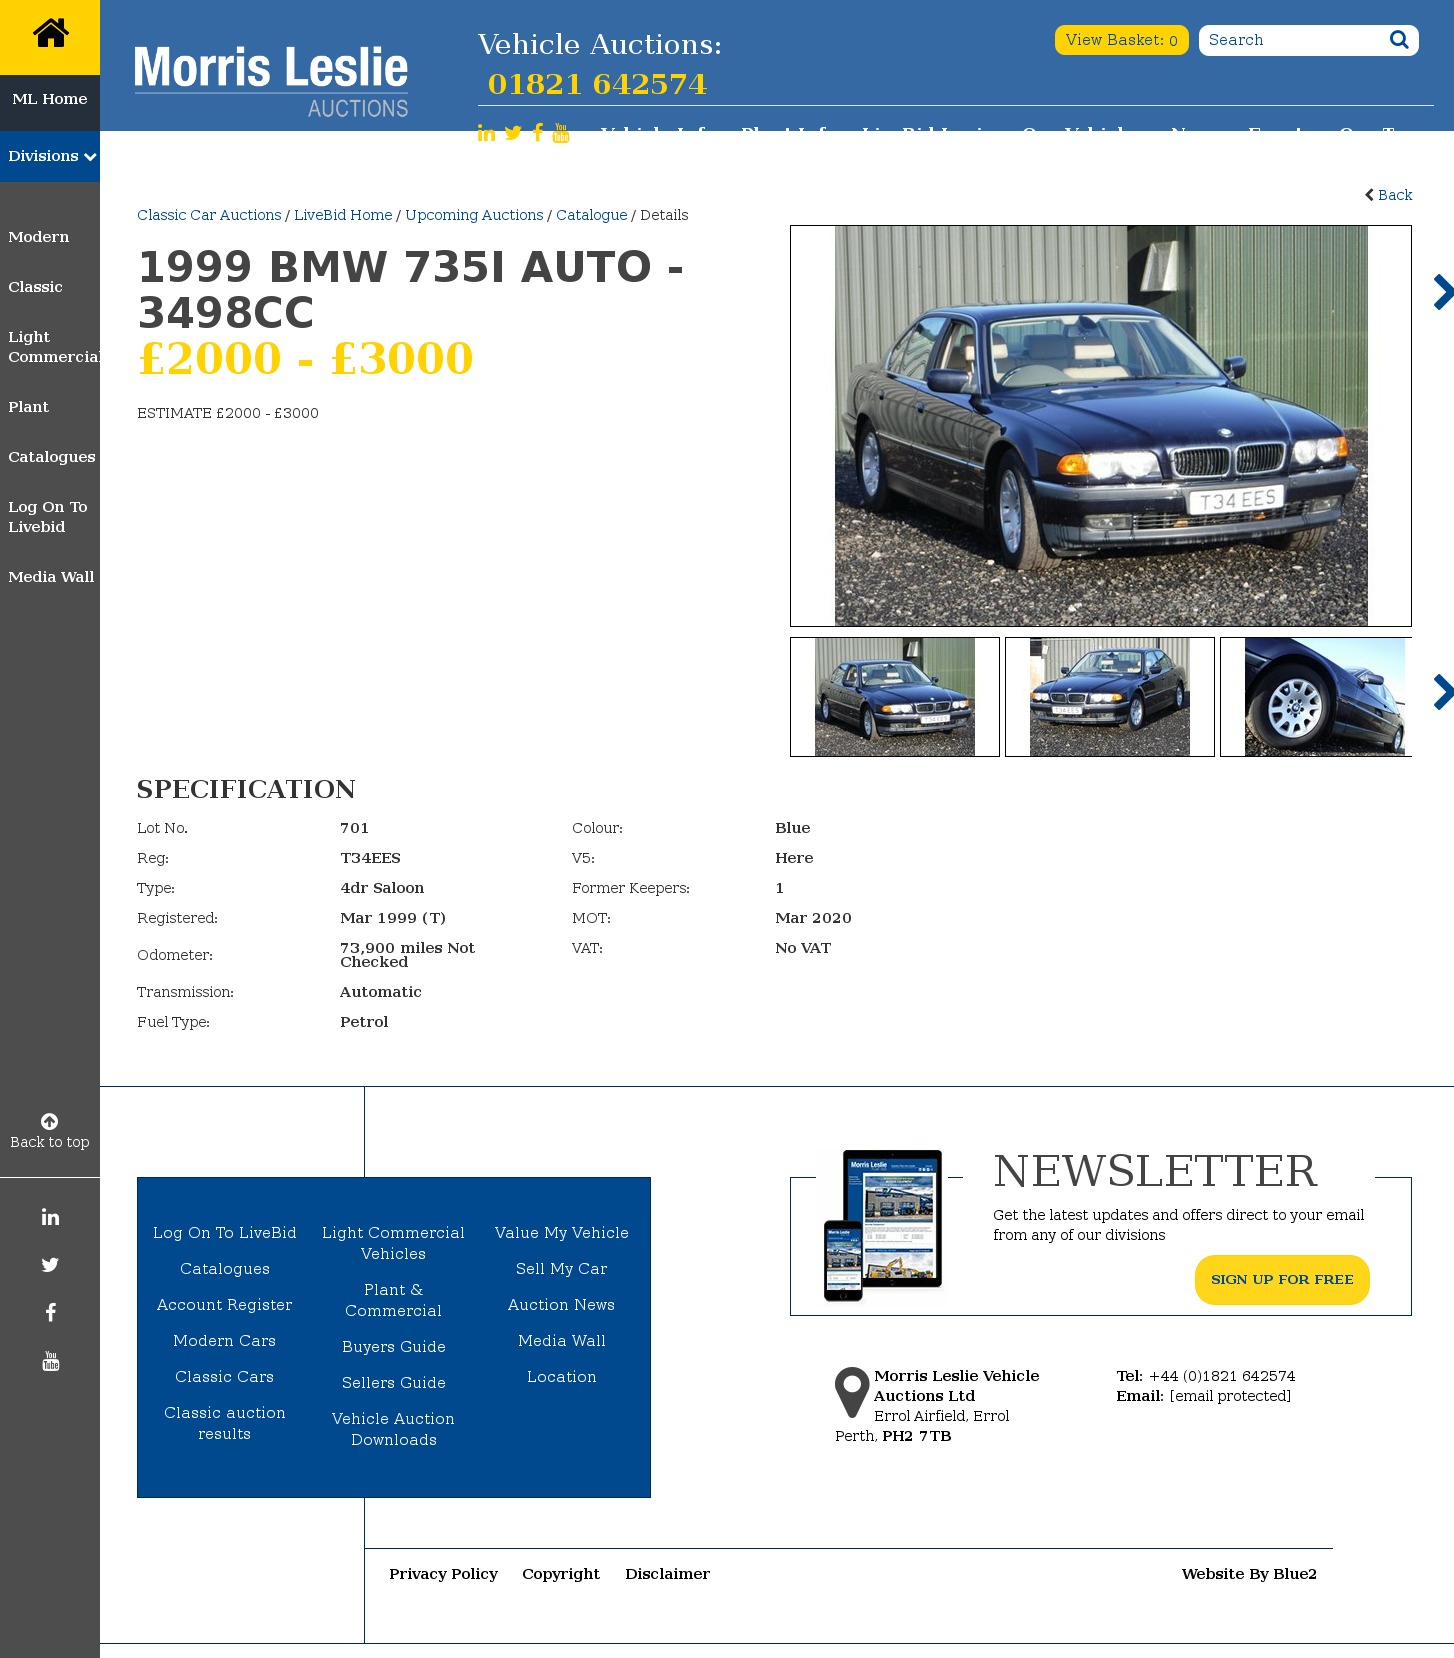
Task: Open Classic Cars footer link
Action: (x=225, y=1377)
